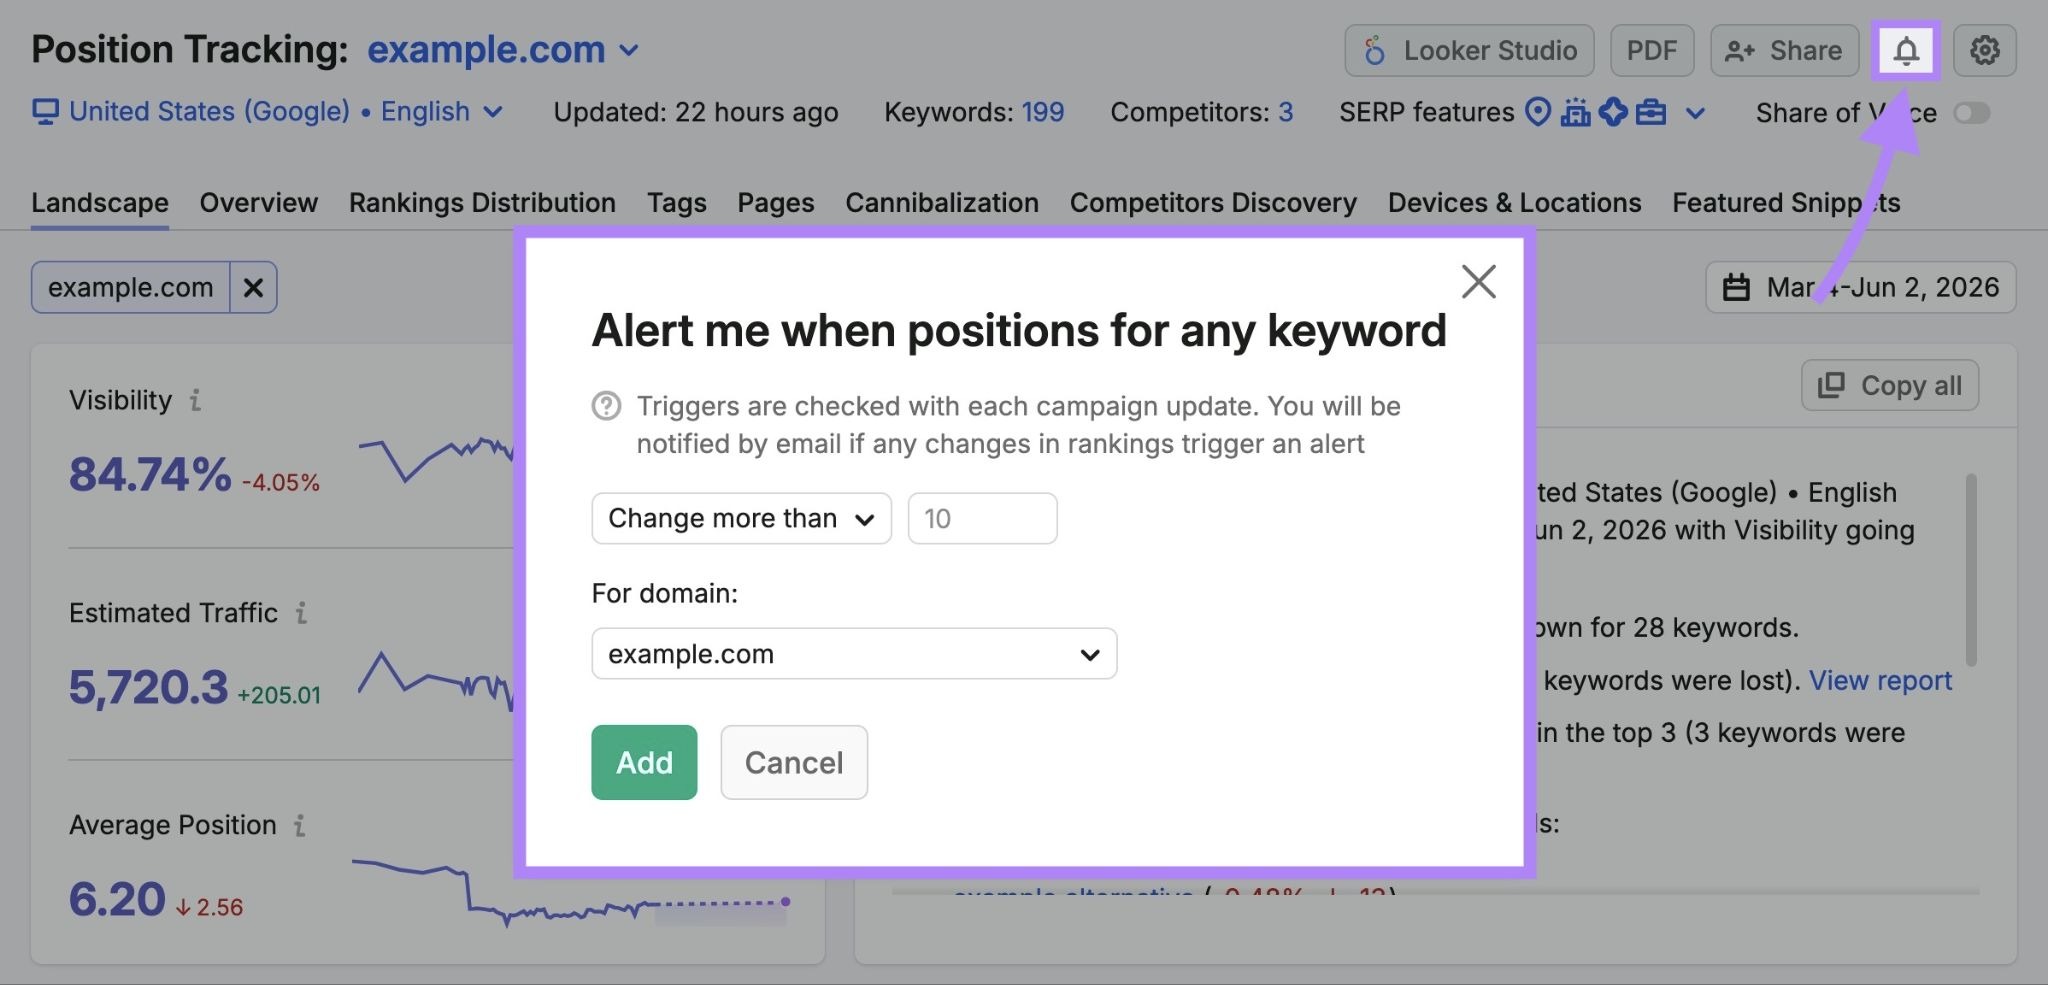The height and width of the screenshot is (985, 2048).
Task: Click the help question mark icon
Action: pyautogui.click(x=606, y=406)
